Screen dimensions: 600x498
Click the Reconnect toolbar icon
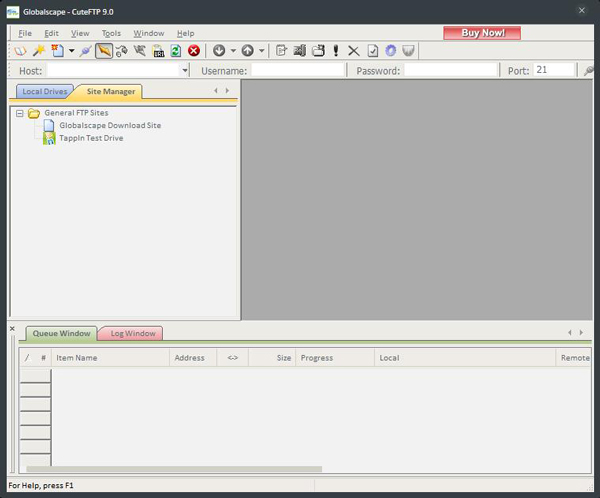click(x=122, y=51)
